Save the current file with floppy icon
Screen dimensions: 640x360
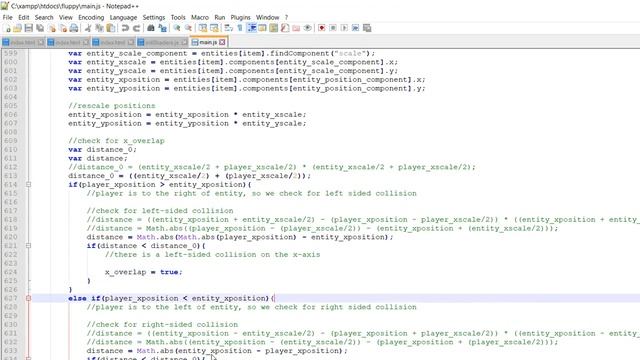point(29,28)
